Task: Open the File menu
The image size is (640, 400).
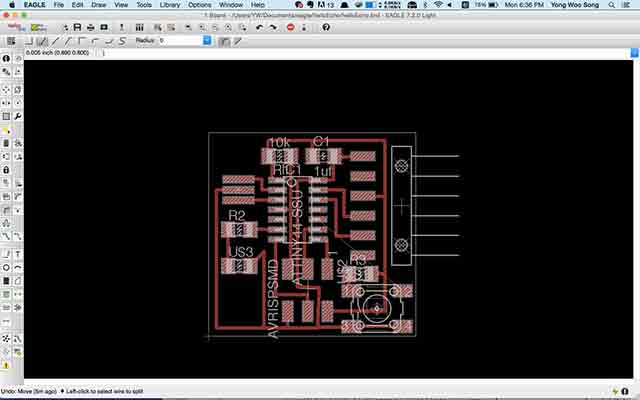Action: [x=59, y=5]
